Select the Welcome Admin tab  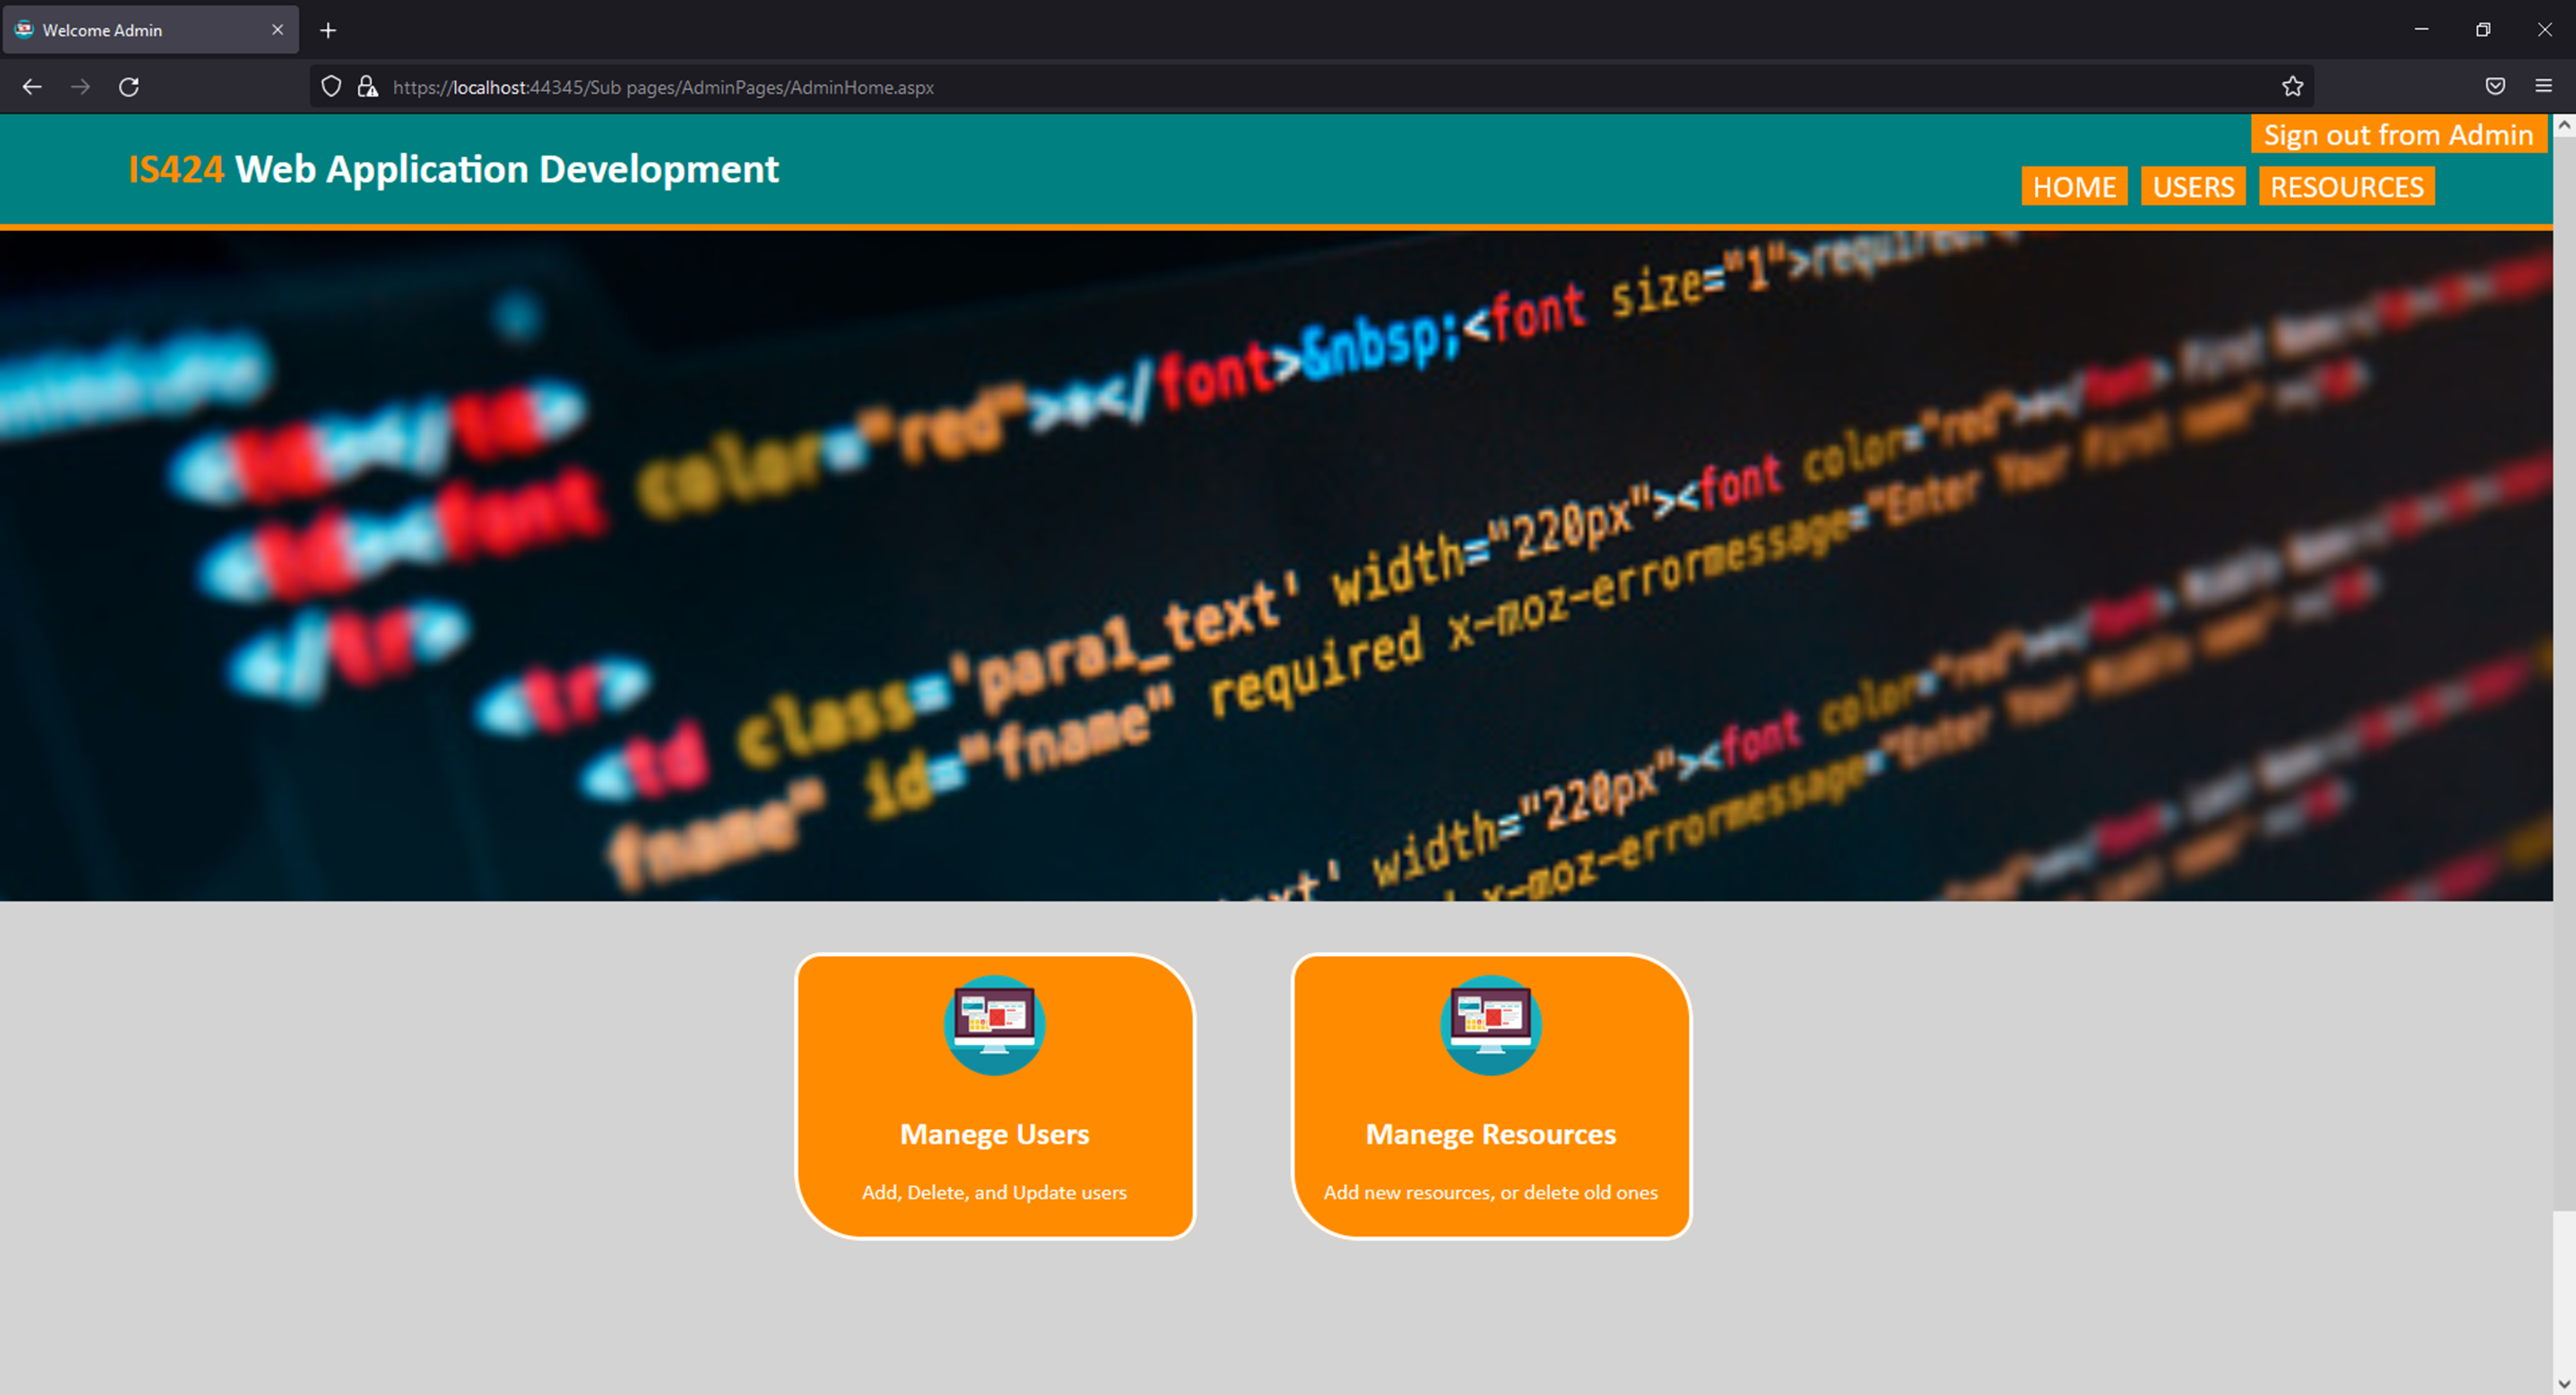tap(150, 30)
